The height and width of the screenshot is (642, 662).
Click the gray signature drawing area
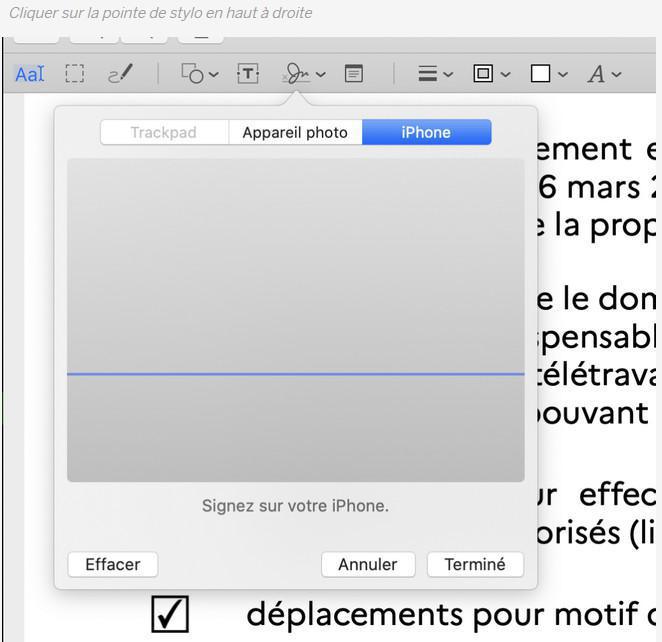pos(295,260)
